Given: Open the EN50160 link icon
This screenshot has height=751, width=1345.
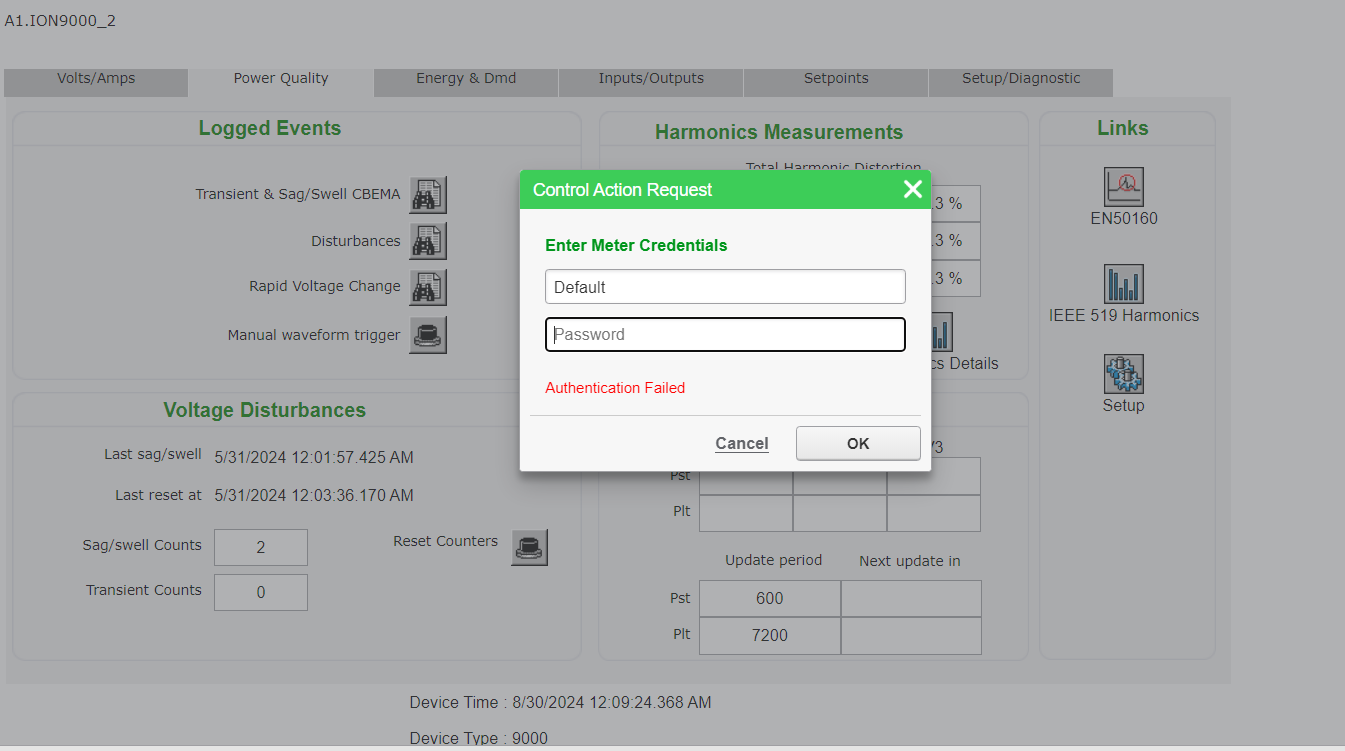Looking at the screenshot, I should click(x=1123, y=187).
